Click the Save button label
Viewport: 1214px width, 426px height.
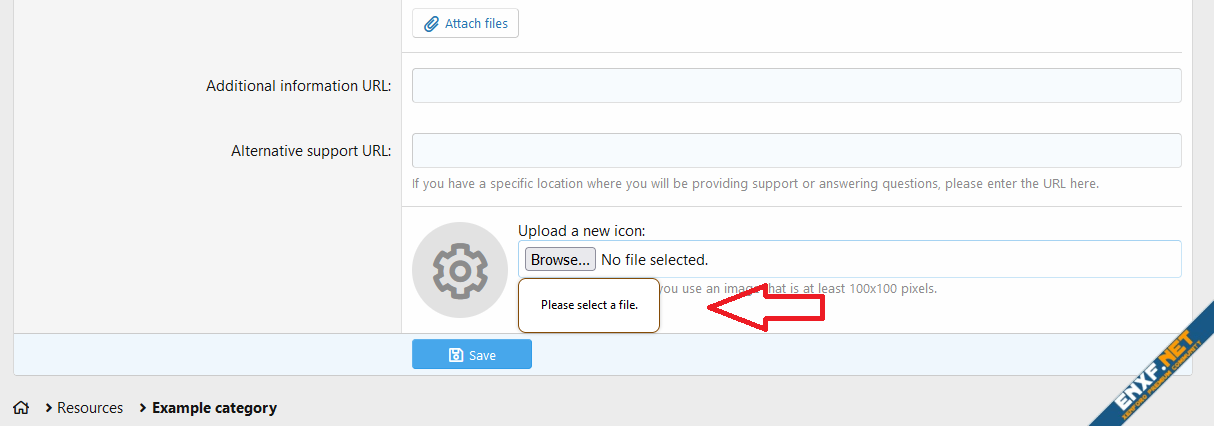(x=482, y=355)
